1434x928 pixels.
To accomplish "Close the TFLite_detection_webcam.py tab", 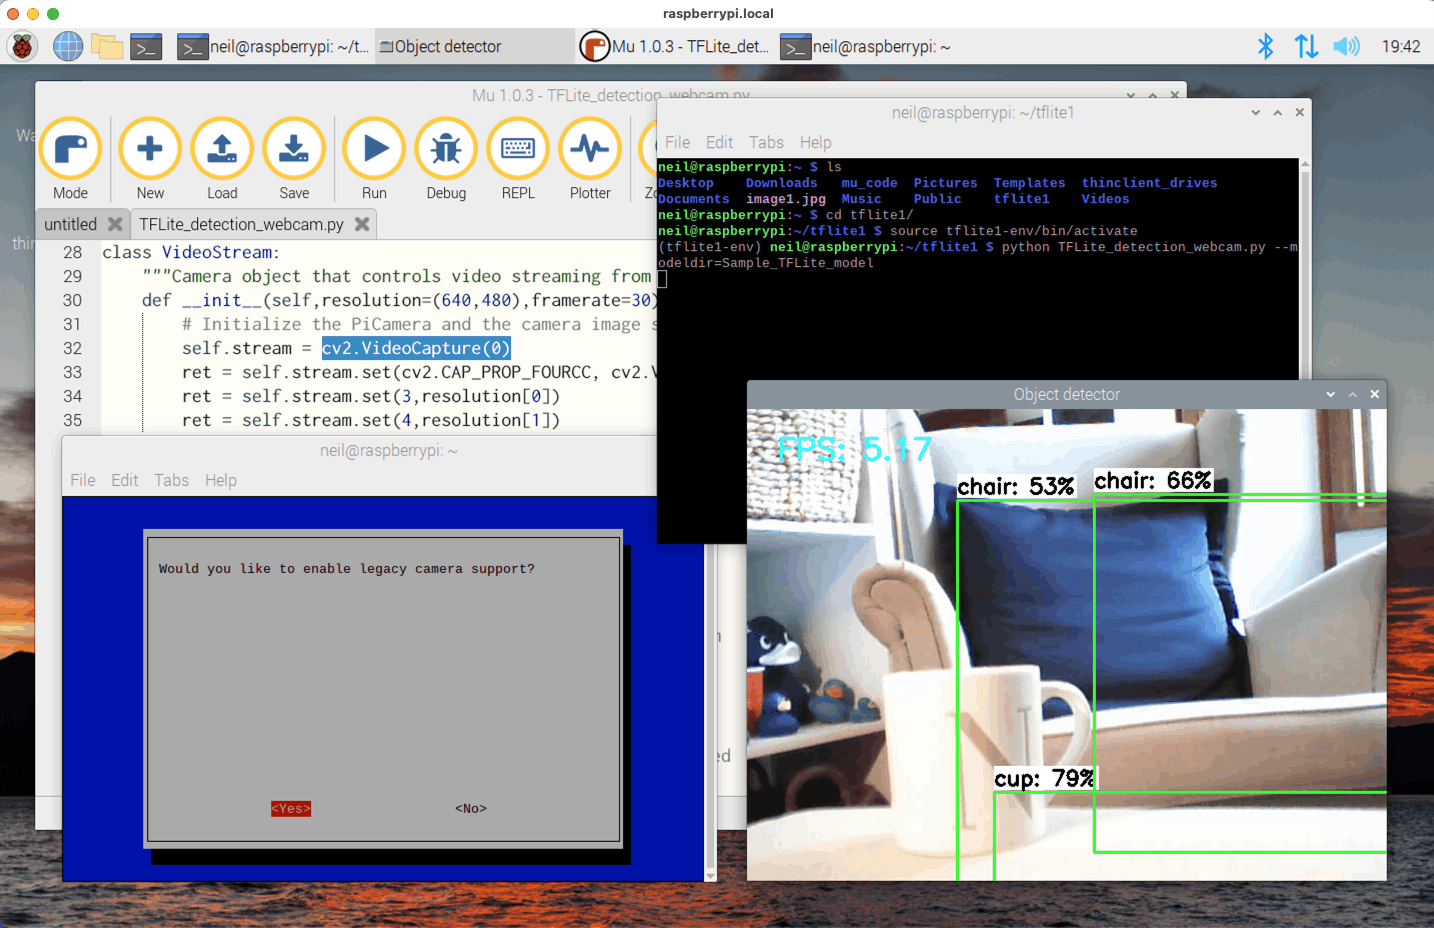I will [x=362, y=224].
